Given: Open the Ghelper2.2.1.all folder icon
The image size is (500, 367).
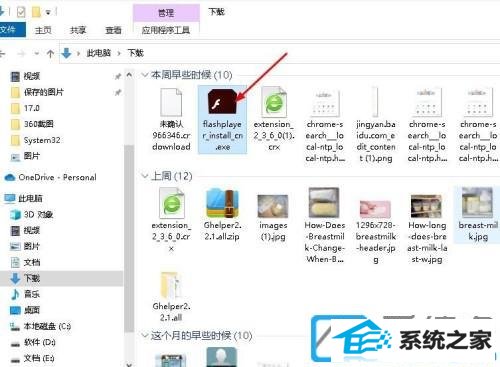Looking at the screenshot, I should pyautogui.click(x=171, y=286).
